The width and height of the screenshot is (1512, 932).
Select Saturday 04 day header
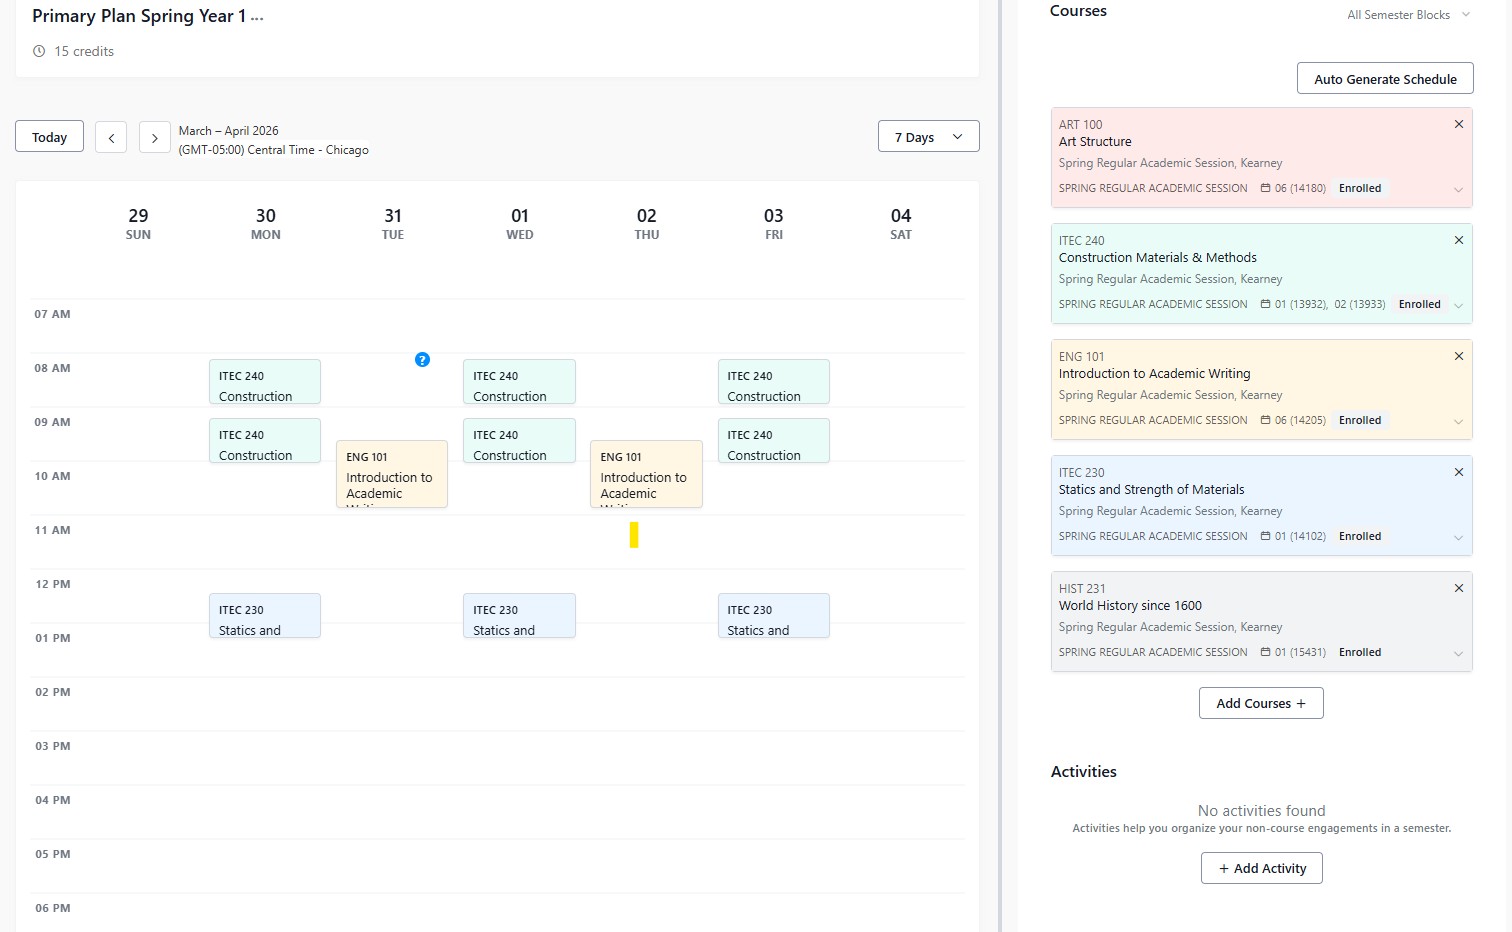pos(901,224)
